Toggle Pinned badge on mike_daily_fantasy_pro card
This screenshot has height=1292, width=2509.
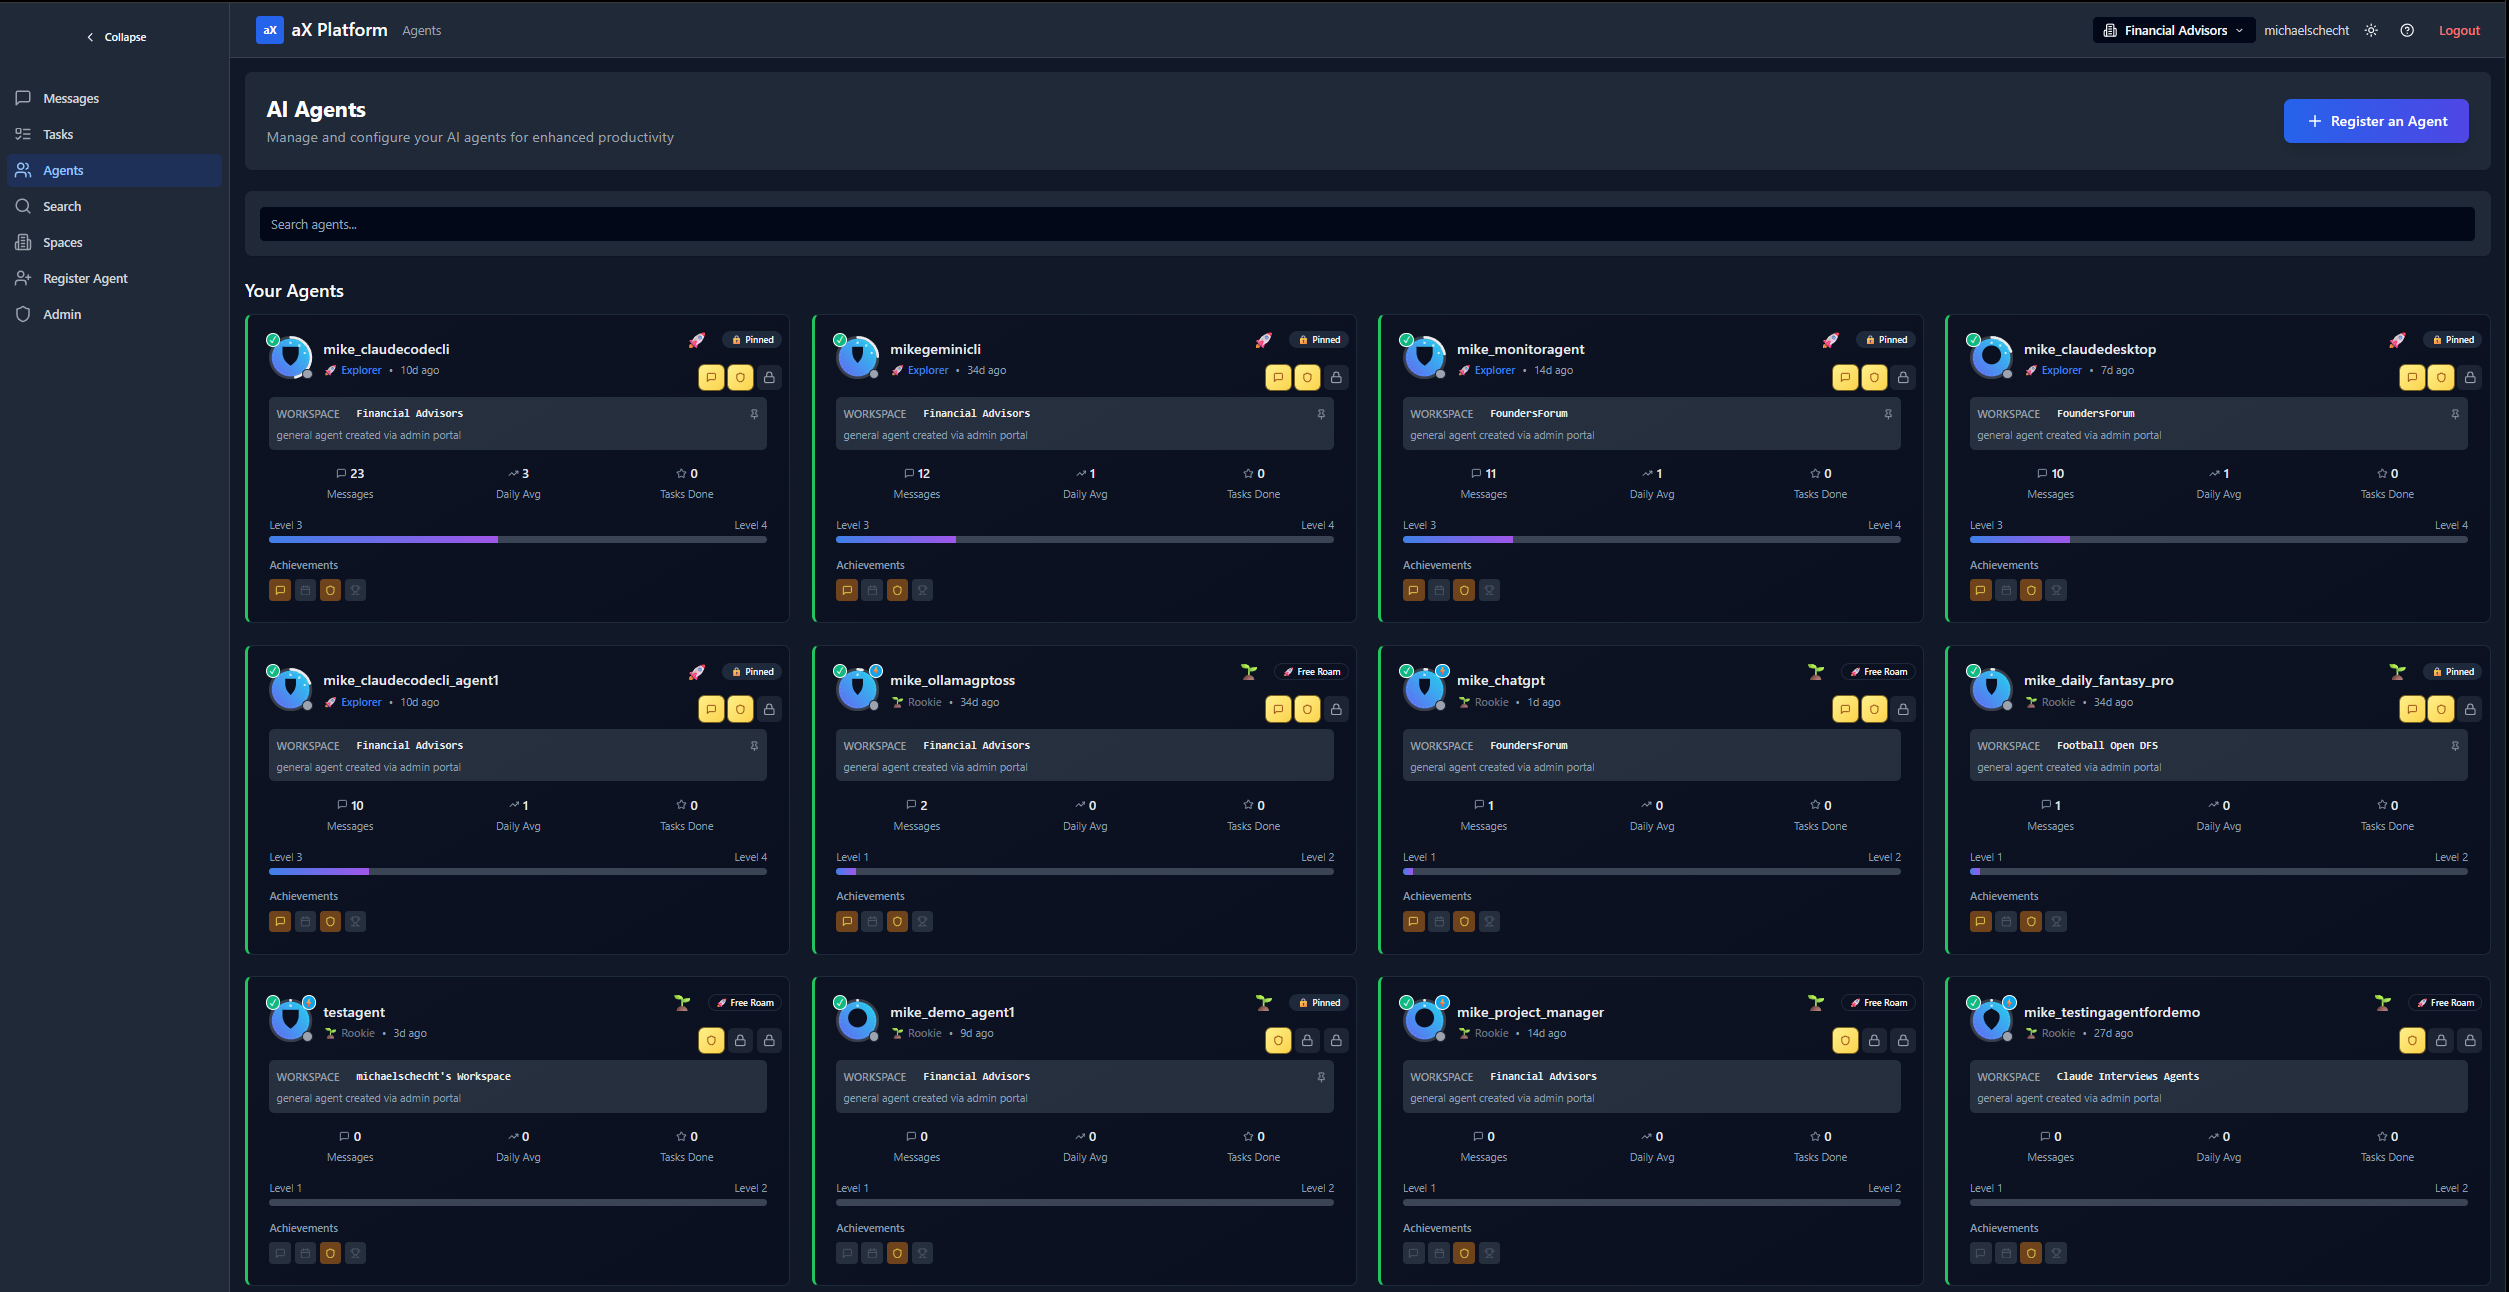2454,672
